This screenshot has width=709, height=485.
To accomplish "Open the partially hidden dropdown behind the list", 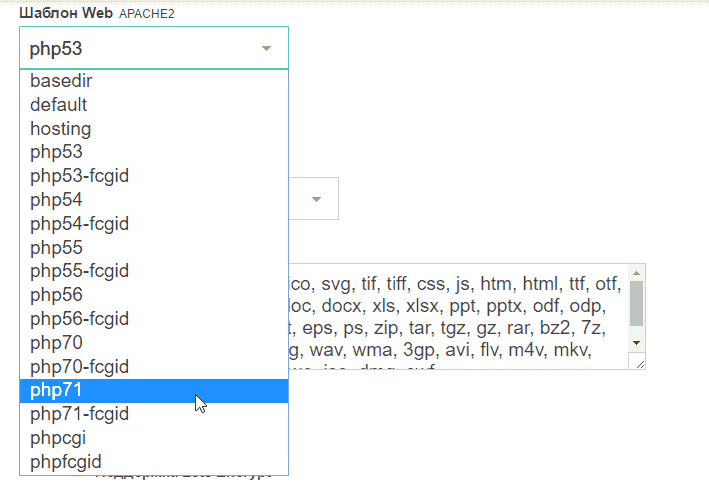I will point(316,199).
